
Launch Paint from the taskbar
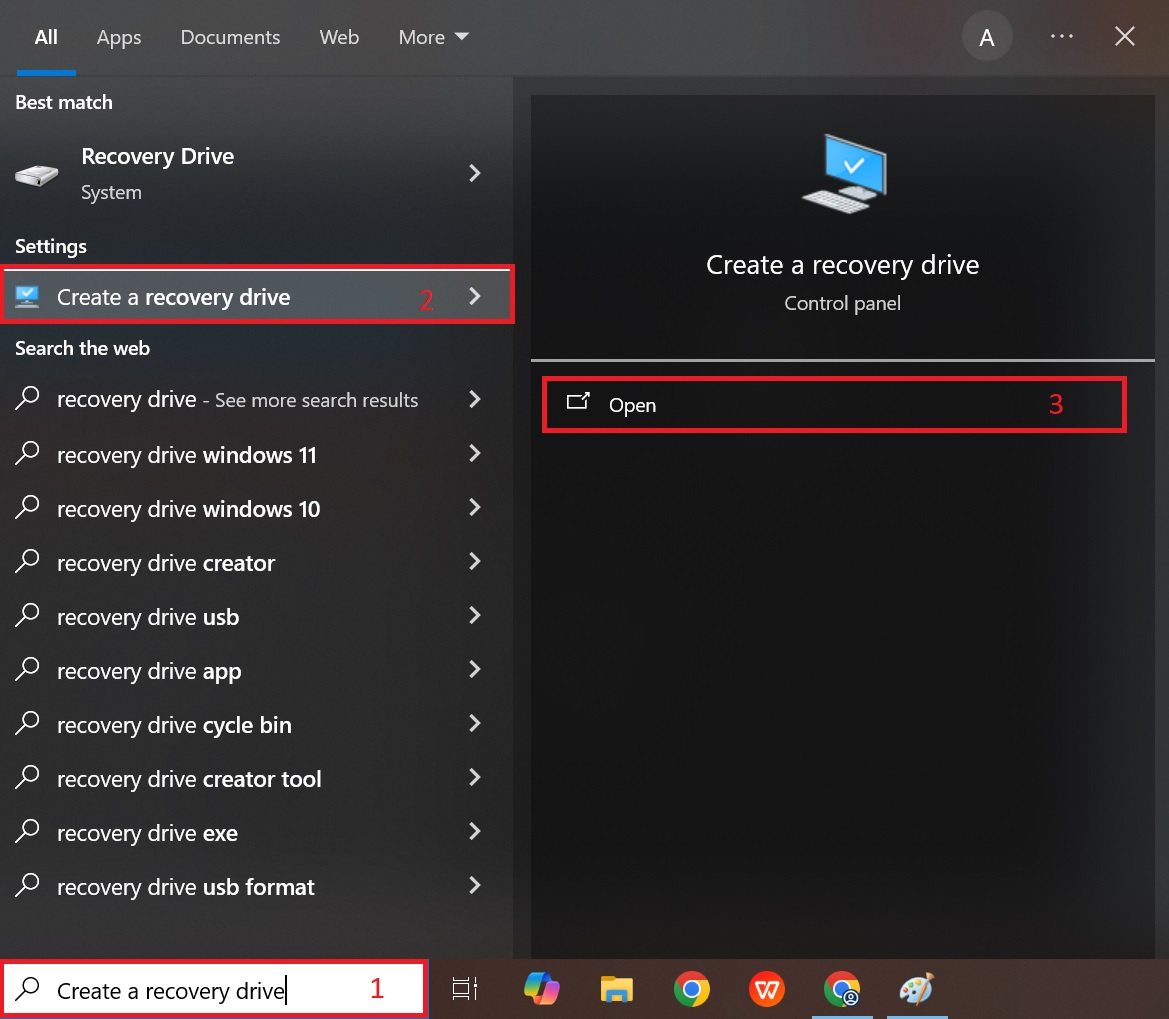point(917,990)
